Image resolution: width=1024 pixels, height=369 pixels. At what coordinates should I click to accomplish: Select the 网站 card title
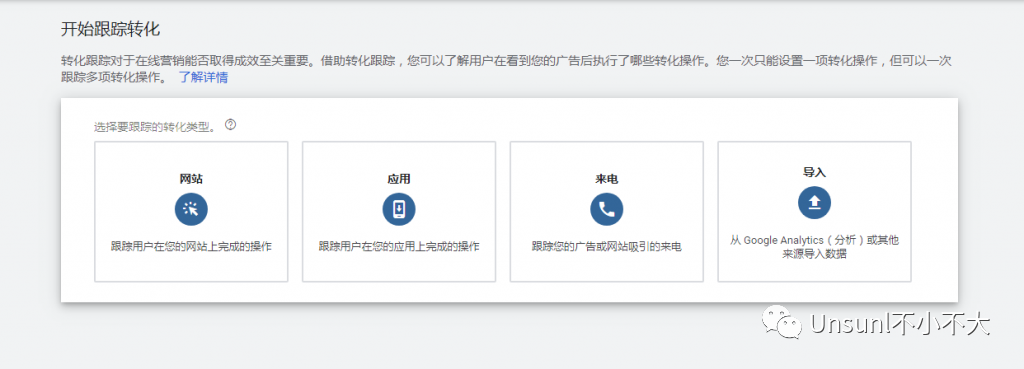click(191, 178)
